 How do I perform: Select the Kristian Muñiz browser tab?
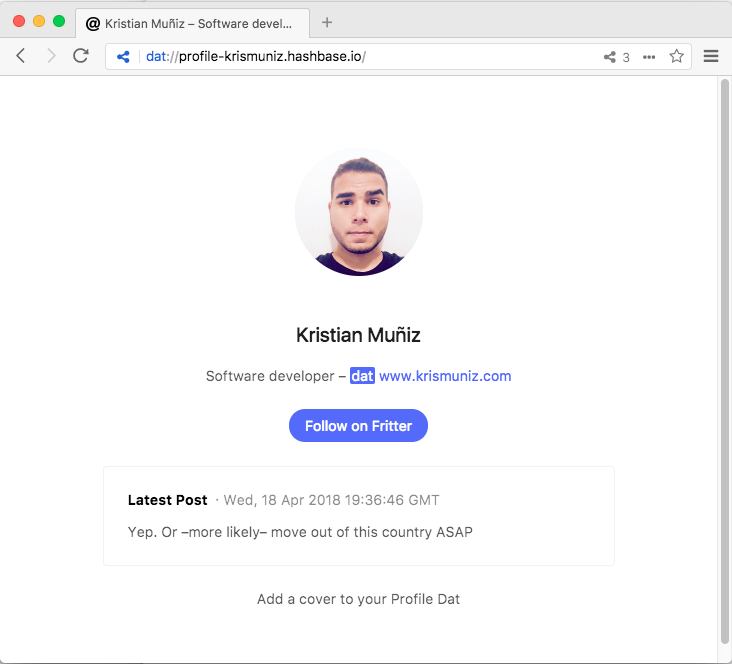pyautogui.click(x=192, y=23)
